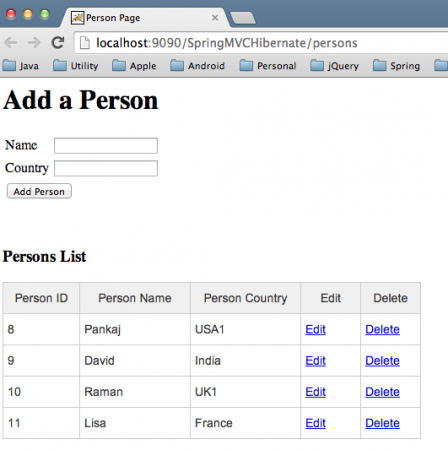Focus the Country input field

(x=106, y=168)
